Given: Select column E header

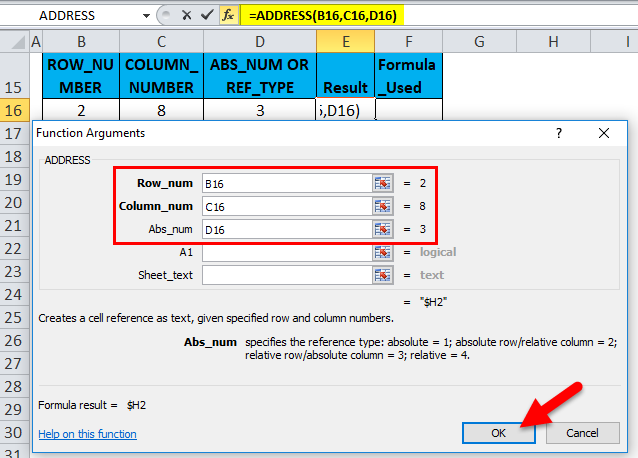Looking at the screenshot, I should (345, 41).
